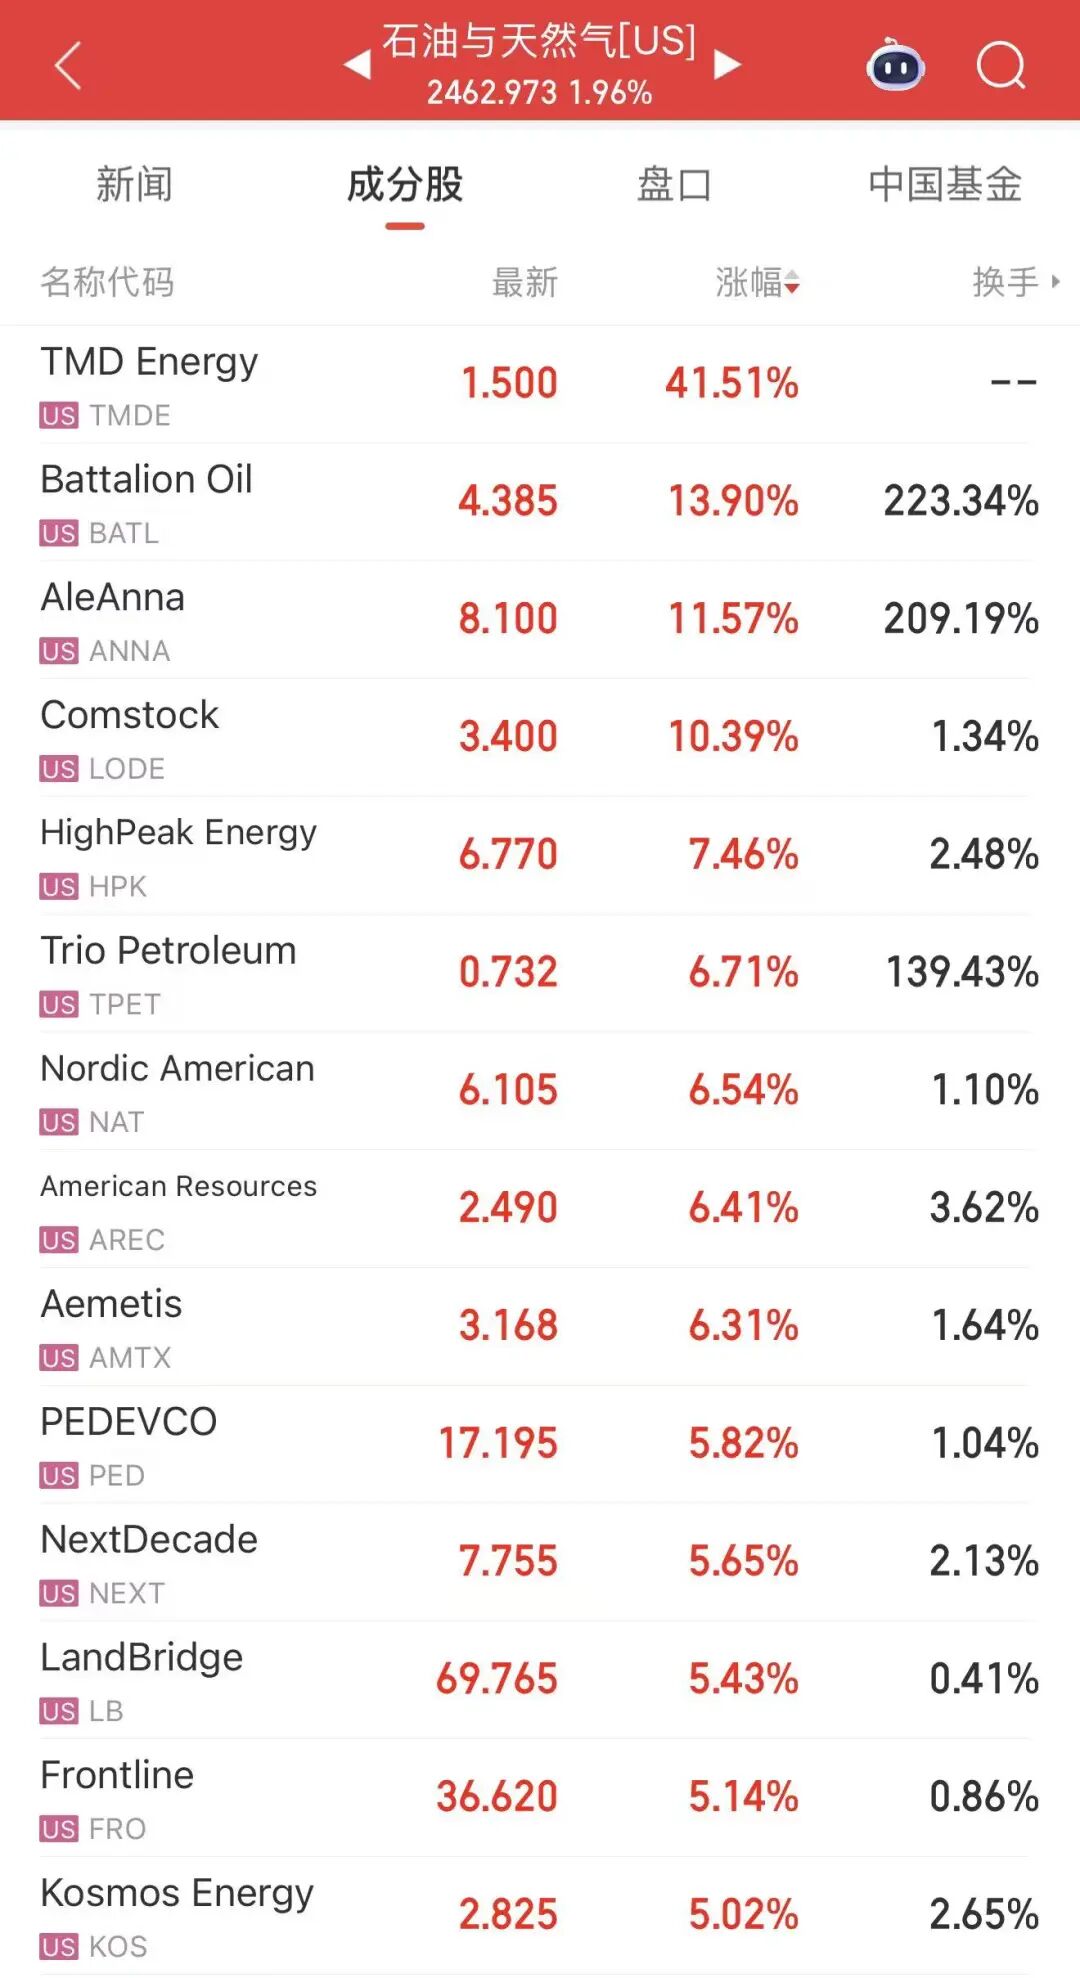
Task: Switch to the 盘口 tab
Action: (674, 186)
